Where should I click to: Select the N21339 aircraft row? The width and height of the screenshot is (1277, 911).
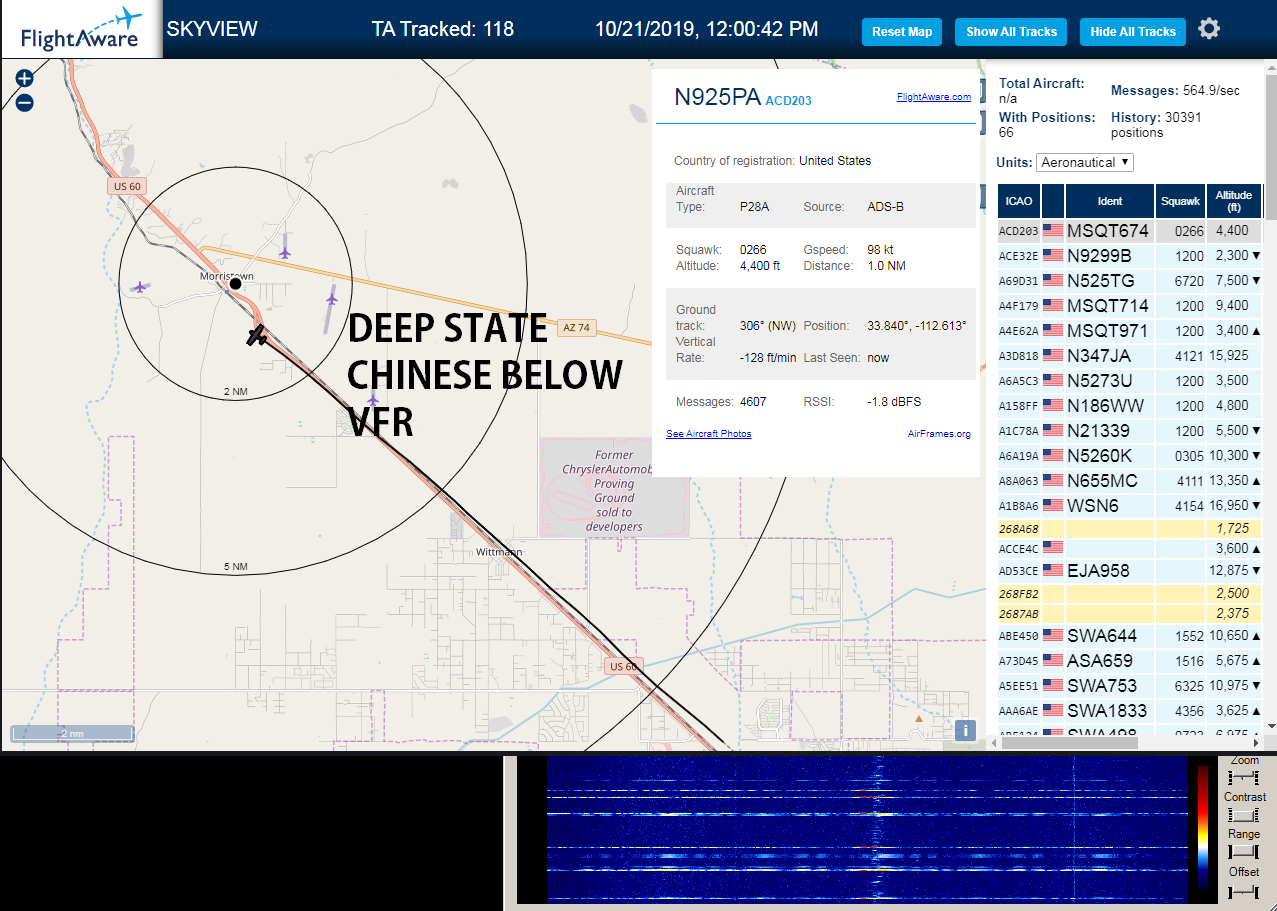[x=1131, y=431]
